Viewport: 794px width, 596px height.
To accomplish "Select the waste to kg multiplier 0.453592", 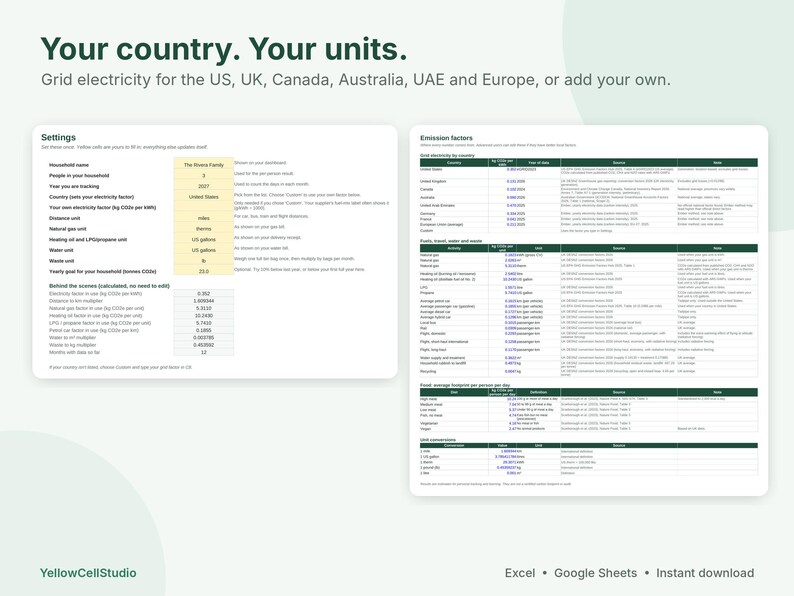I will (x=204, y=345).
